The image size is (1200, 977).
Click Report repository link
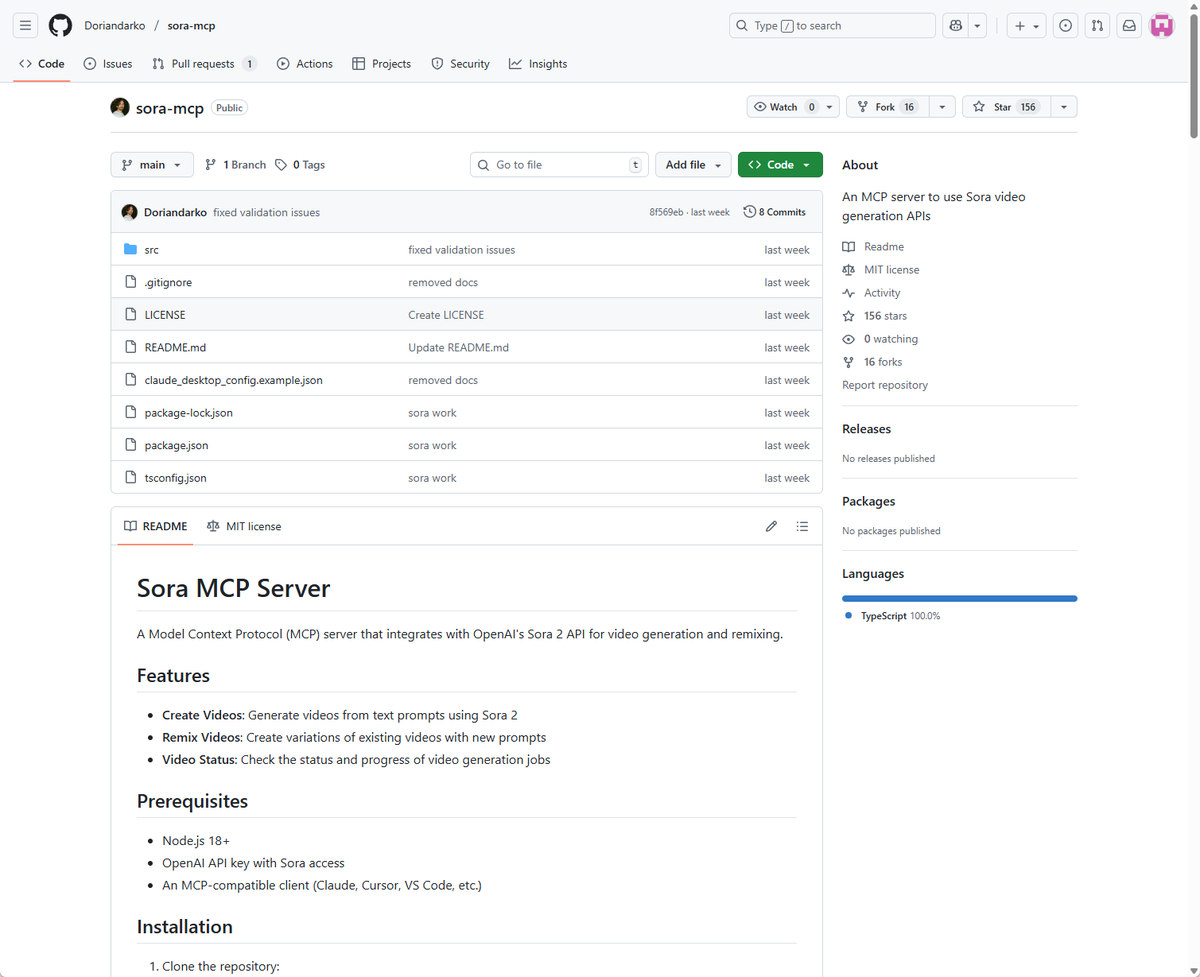(x=885, y=385)
